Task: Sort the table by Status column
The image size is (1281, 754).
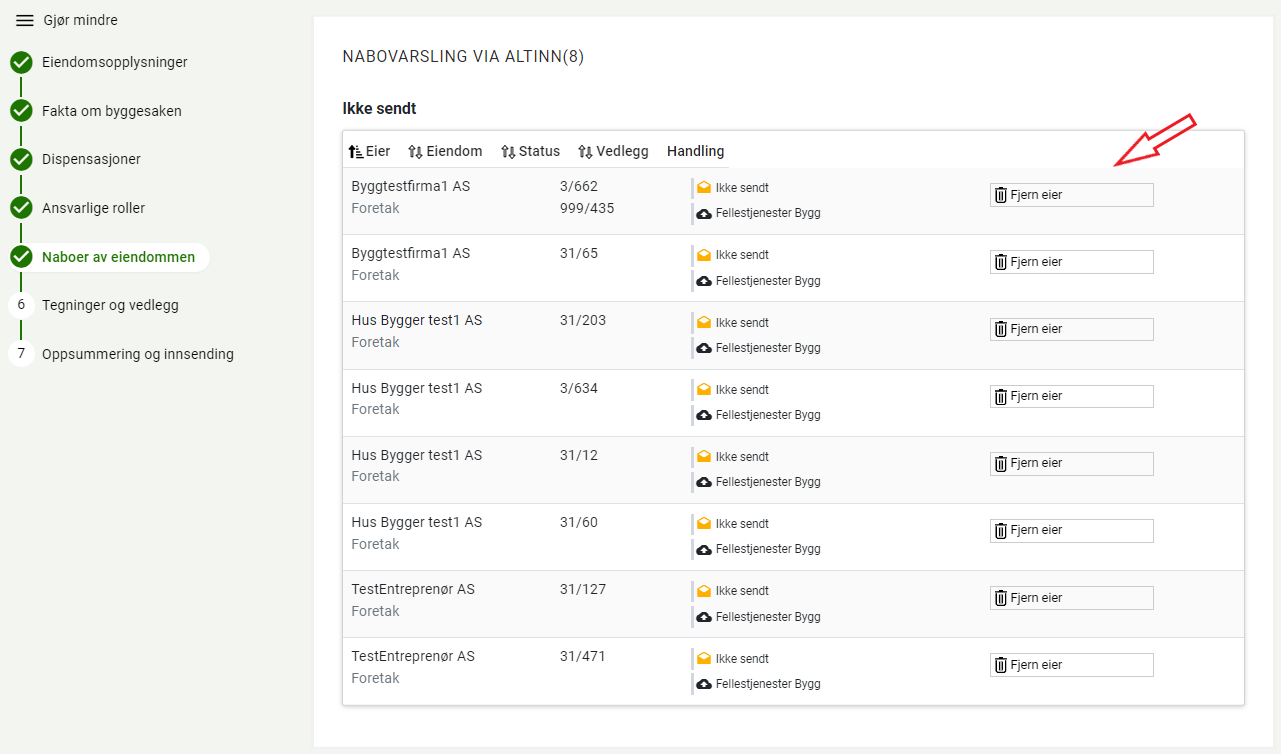Action: pos(530,152)
